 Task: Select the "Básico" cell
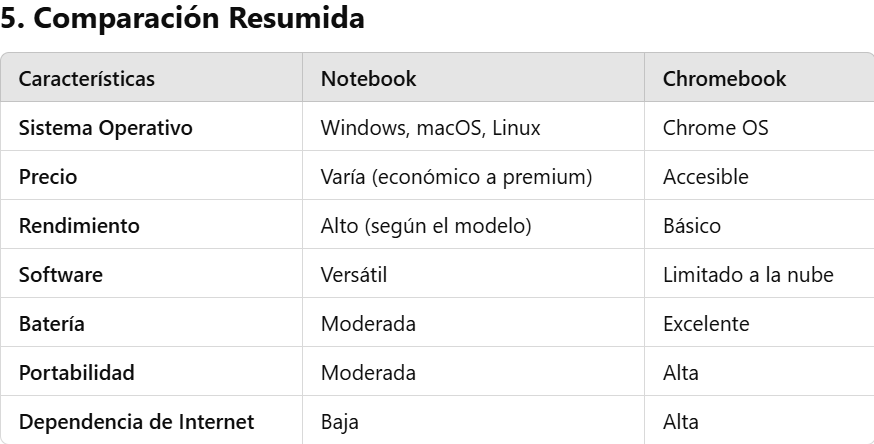(x=691, y=226)
